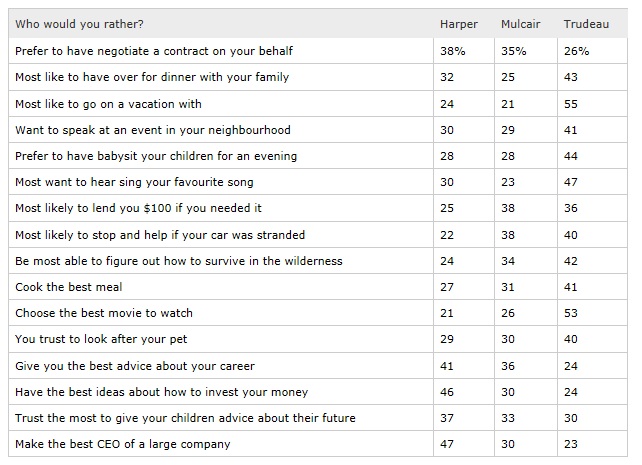Select the Mulcair column header
Image resolution: width=642 pixels, height=465 pixels.
520,24
